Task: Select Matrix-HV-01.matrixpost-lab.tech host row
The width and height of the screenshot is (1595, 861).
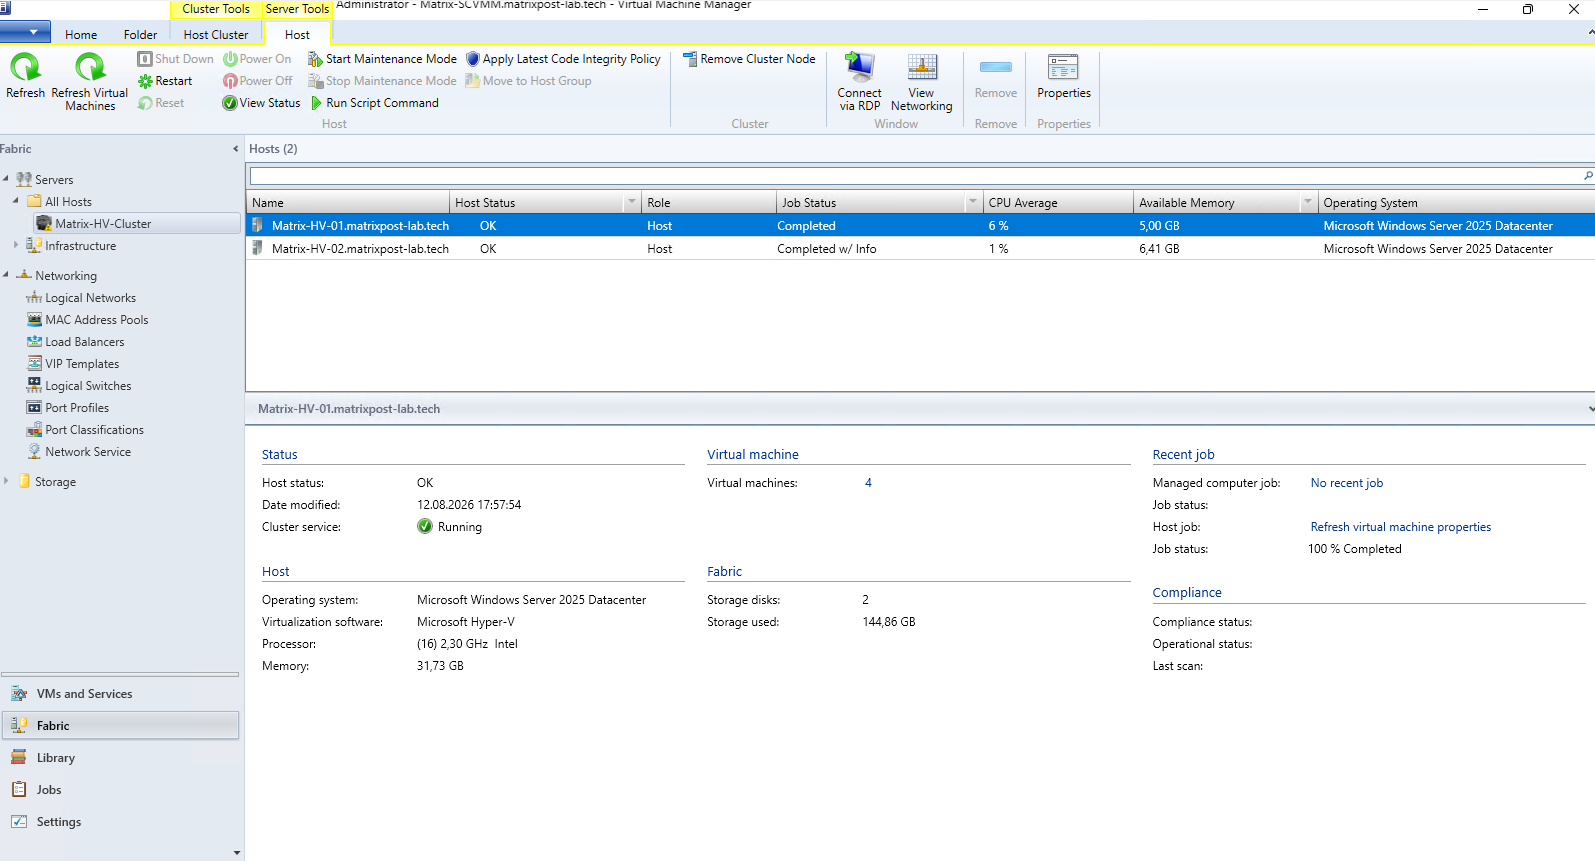Action: (920, 226)
